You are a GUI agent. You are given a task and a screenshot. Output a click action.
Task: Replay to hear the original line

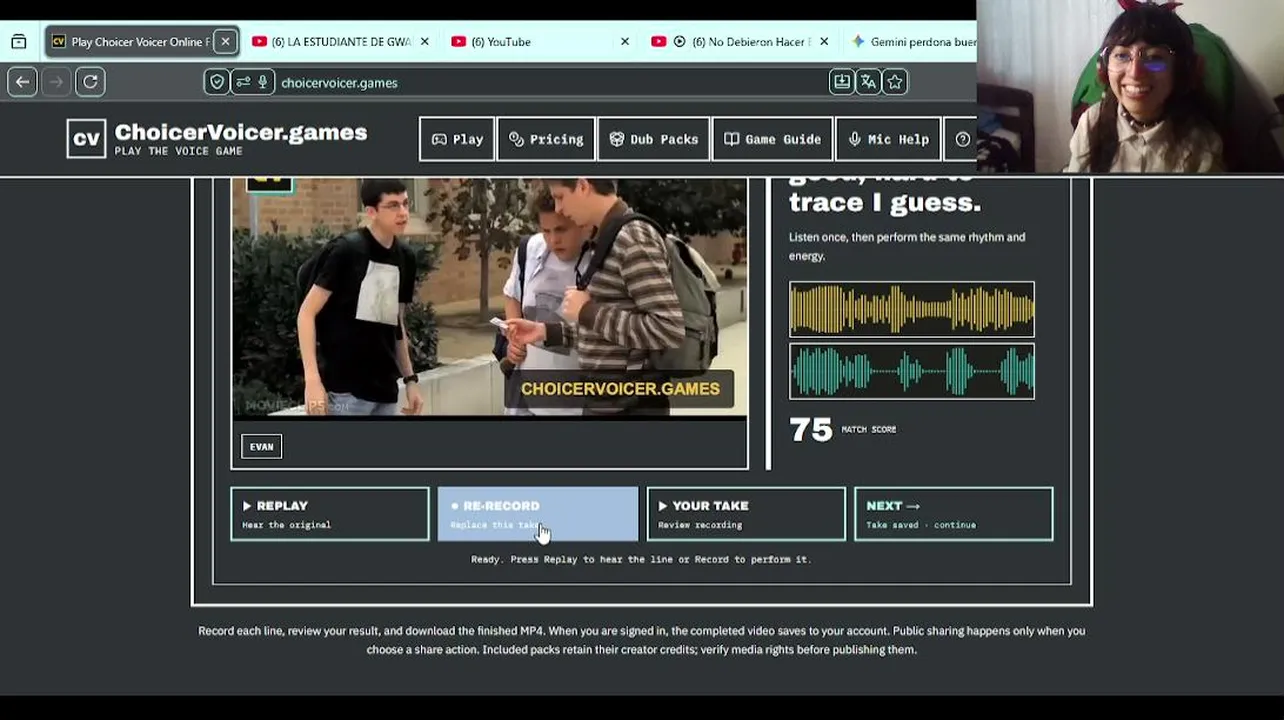[330, 514]
